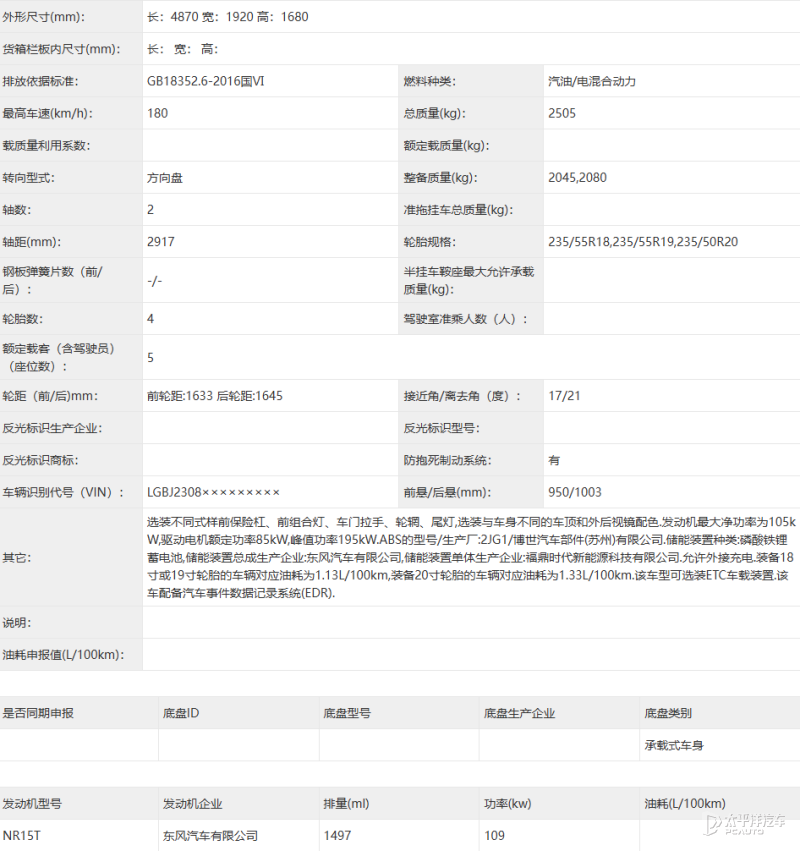Click the 燃料种类 label
This screenshot has width=800, height=851.
(429, 81)
